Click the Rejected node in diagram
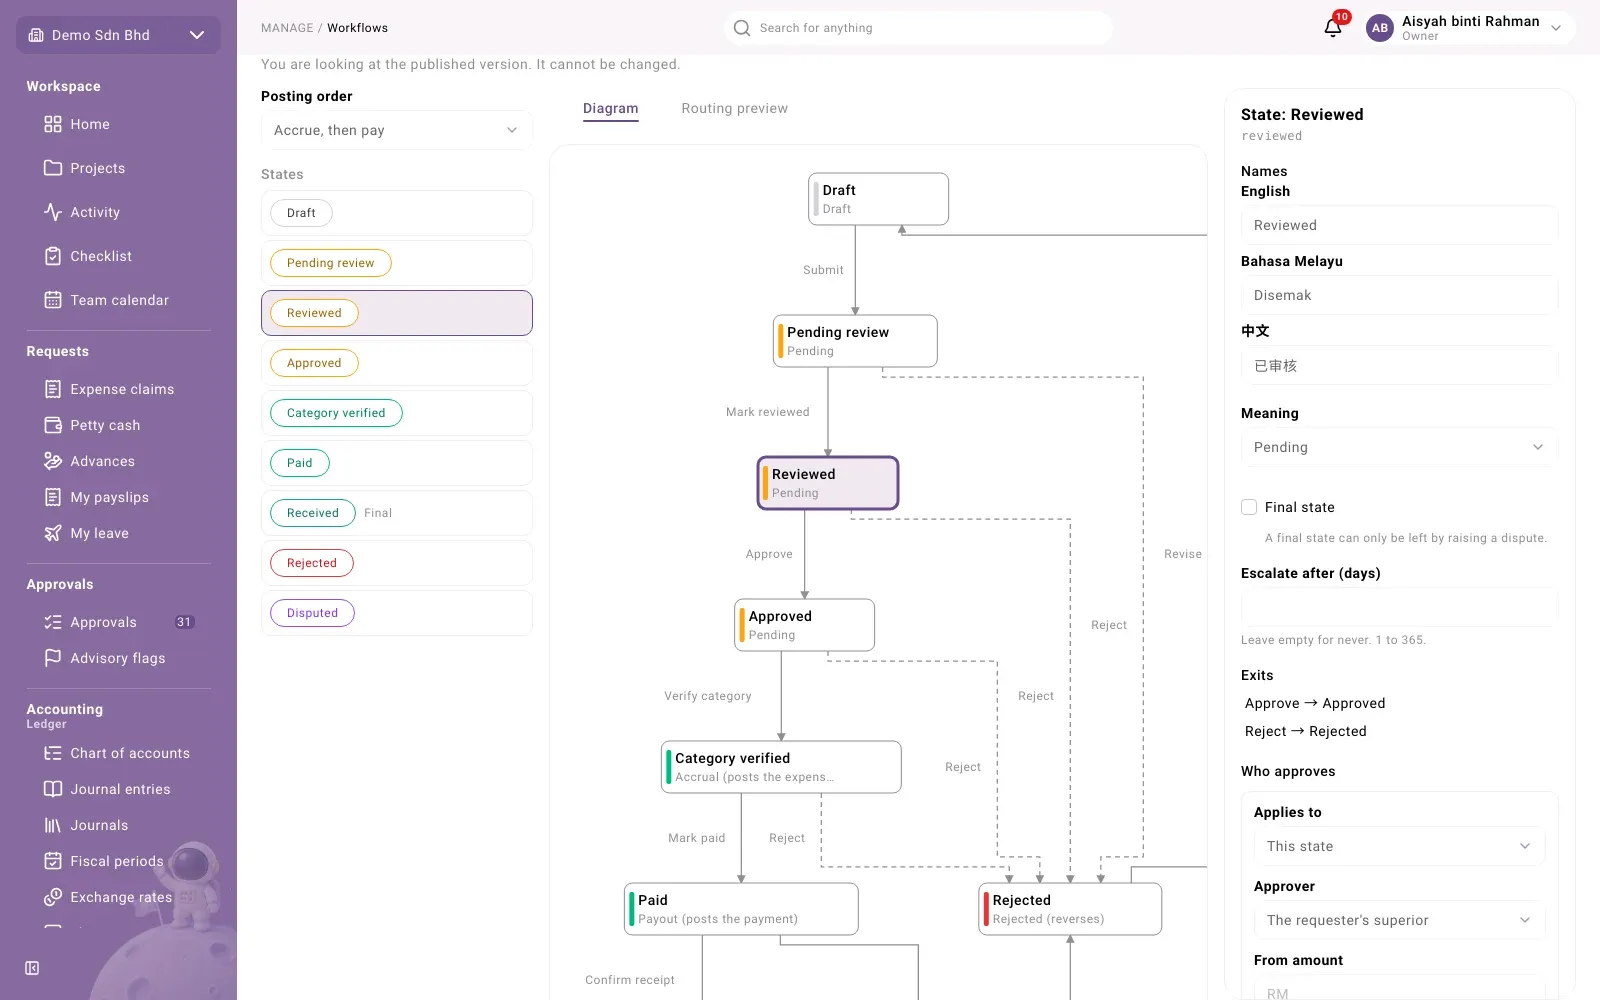The width and height of the screenshot is (1600, 1000). pyautogui.click(x=1070, y=909)
